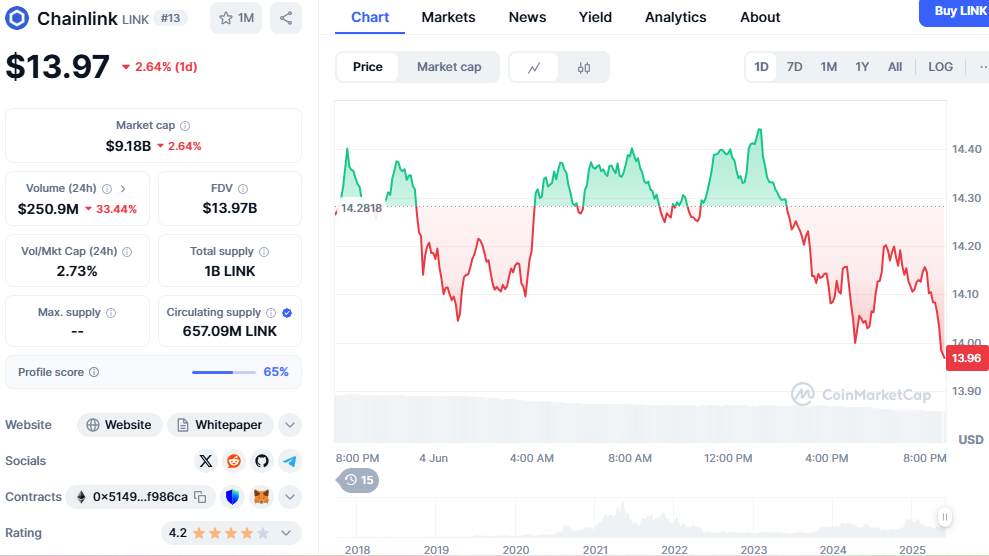Open the Reddit social link
The width and height of the screenshot is (989, 556).
pos(234,461)
